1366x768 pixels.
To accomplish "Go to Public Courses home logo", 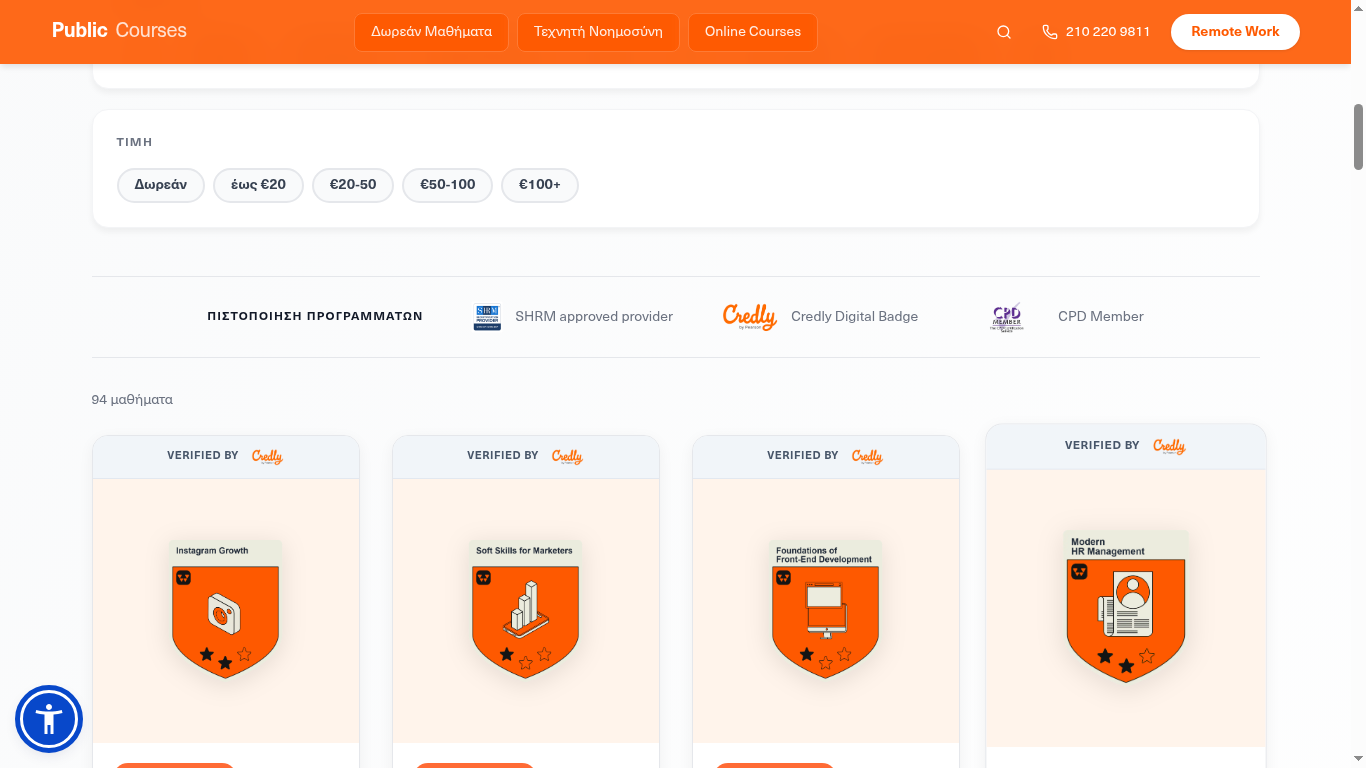I will (x=119, y=31).
